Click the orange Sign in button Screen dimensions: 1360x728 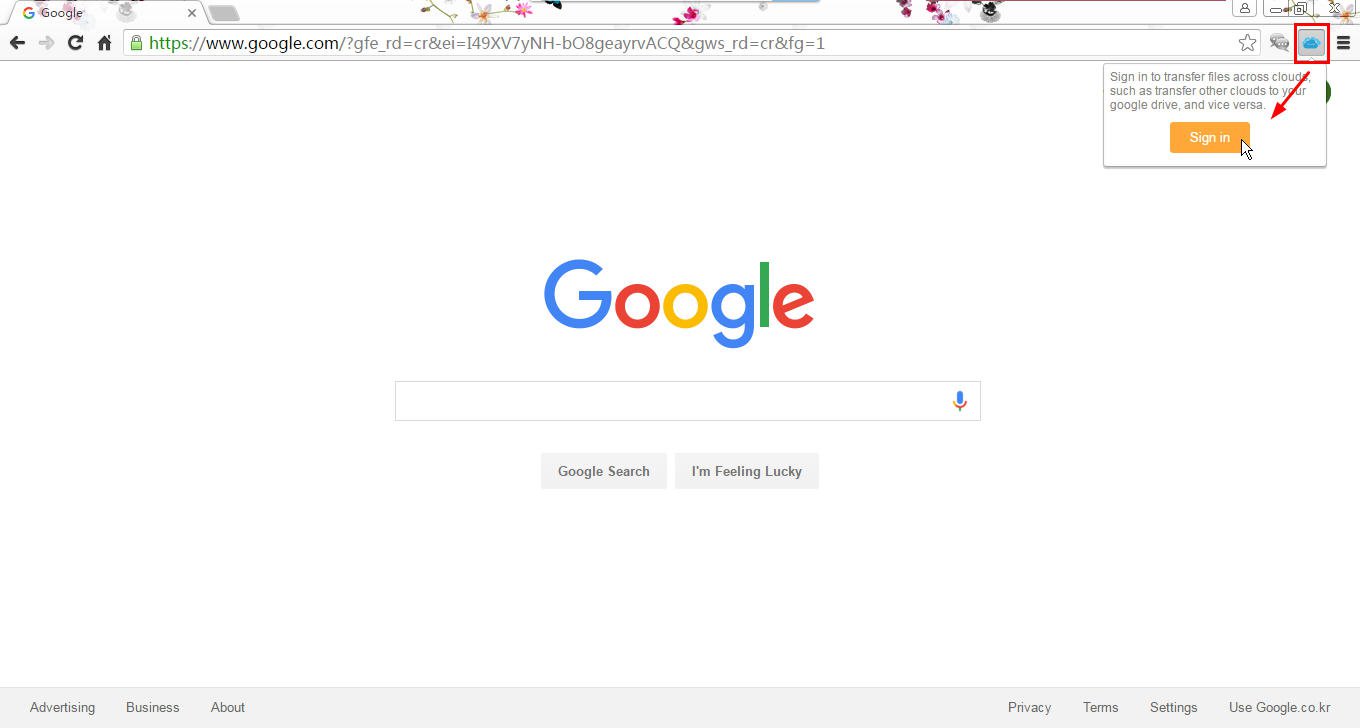click(1209, 138)
